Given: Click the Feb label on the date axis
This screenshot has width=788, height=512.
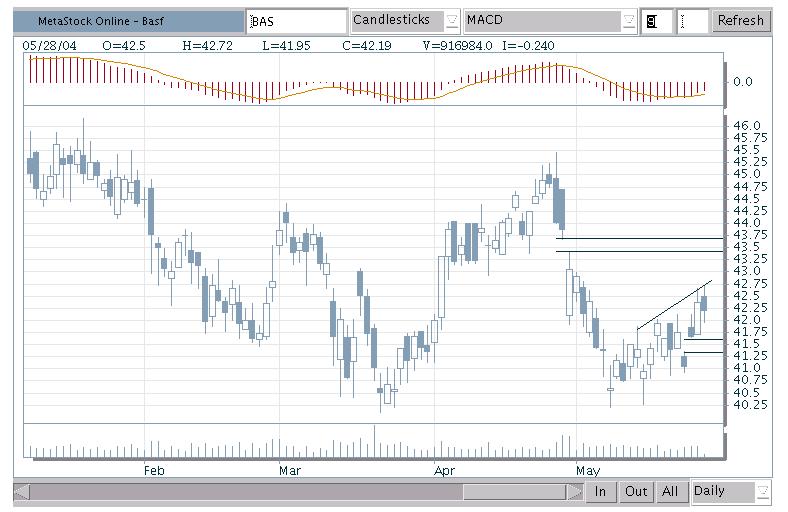Looking at the screenshot, I should click(x=154, y=470).
